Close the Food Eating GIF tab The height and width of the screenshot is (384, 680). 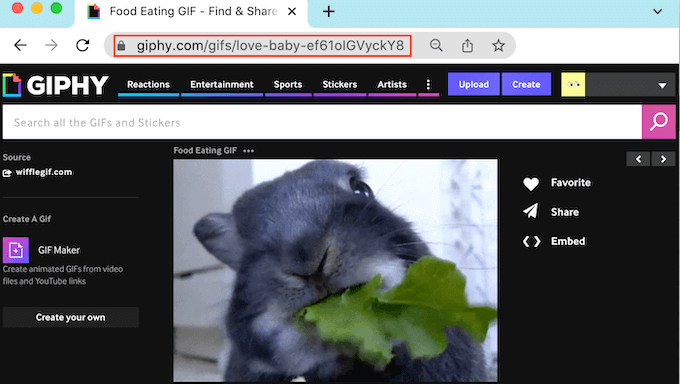[292, 12]
